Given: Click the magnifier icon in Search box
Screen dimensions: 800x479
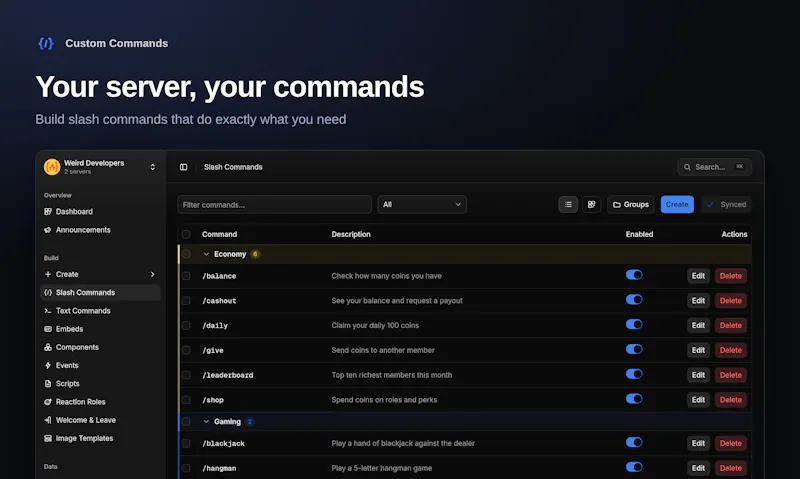Looking at the screenshot, I should click(687, 167).
